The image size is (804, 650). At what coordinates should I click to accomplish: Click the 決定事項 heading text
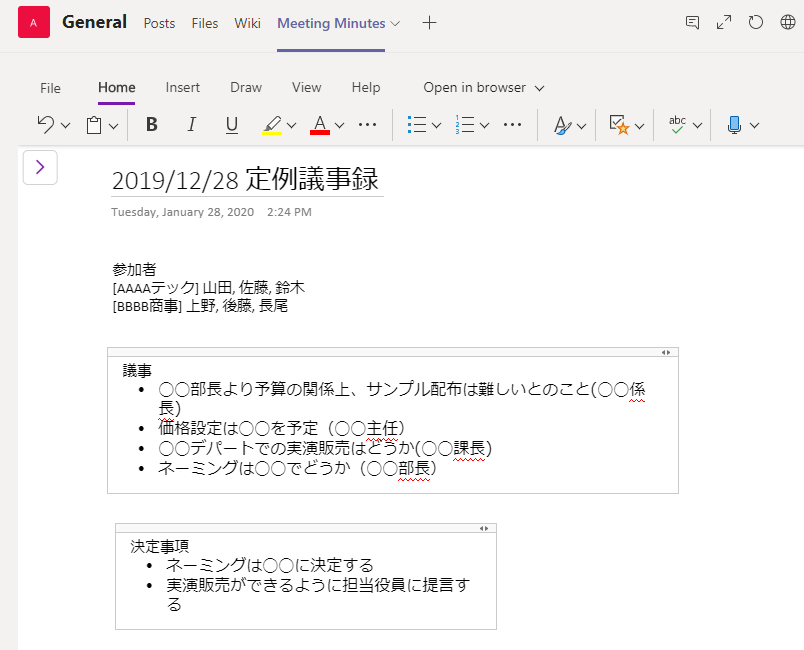click(x=159, y=546)
